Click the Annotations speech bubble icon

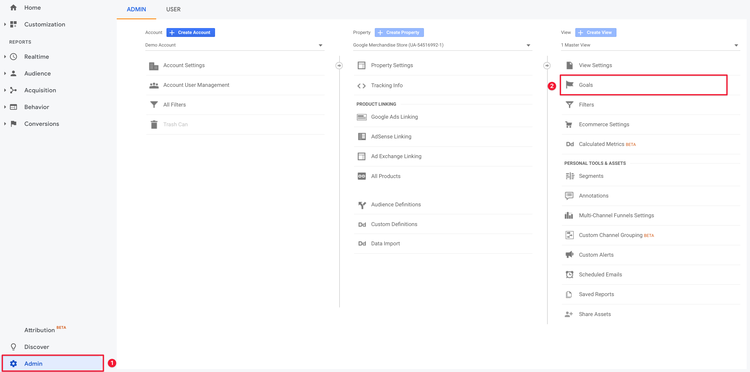coord(569,196)
